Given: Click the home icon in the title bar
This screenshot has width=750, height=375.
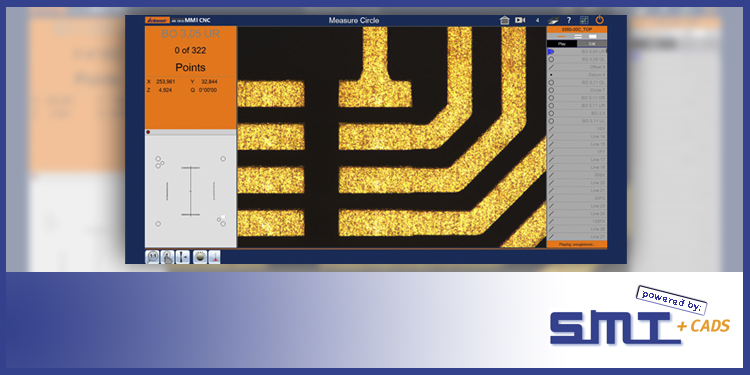Looking at the screenshot, I should point(504,20).
